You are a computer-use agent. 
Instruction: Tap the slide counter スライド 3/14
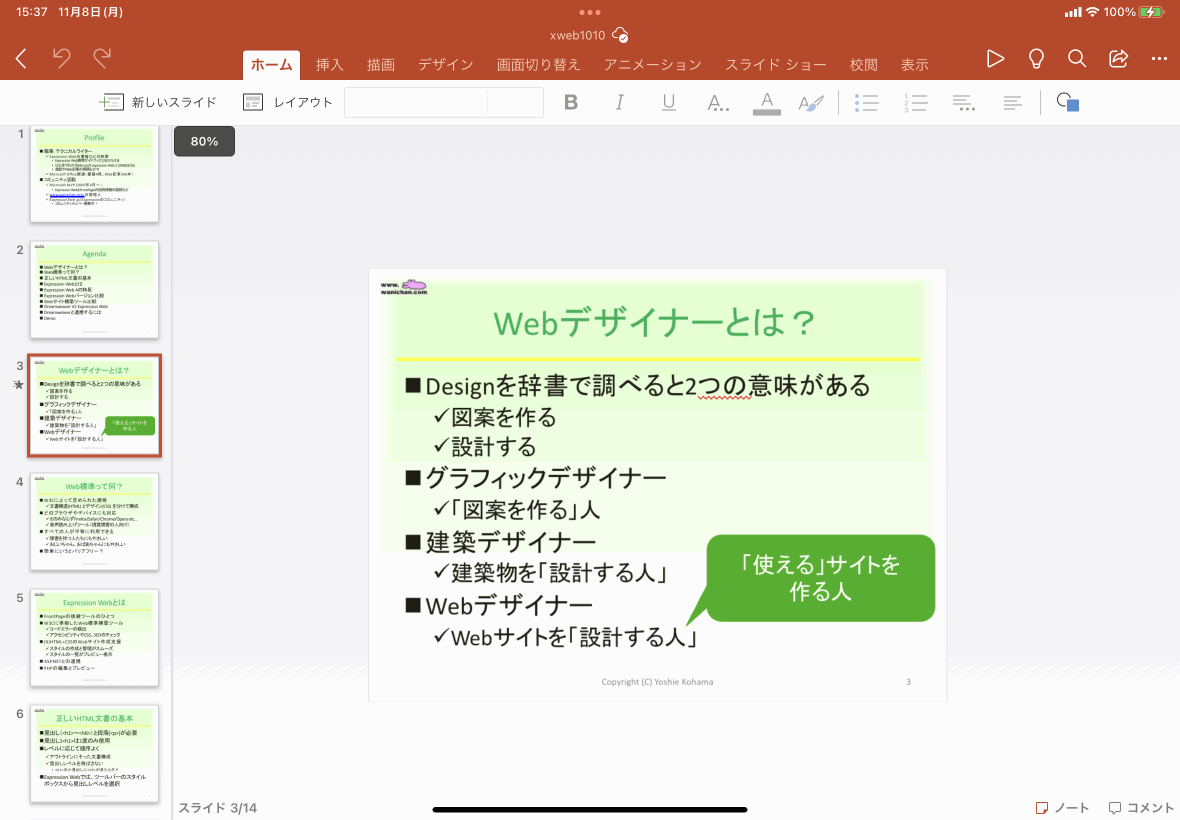coord(217,808)
